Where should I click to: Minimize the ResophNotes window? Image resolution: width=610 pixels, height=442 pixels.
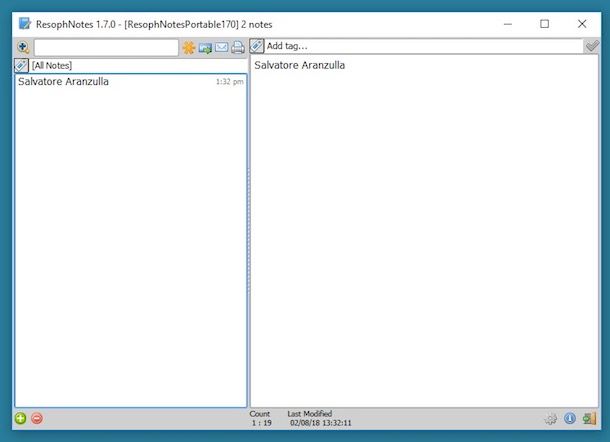click(x=508, y=24)
